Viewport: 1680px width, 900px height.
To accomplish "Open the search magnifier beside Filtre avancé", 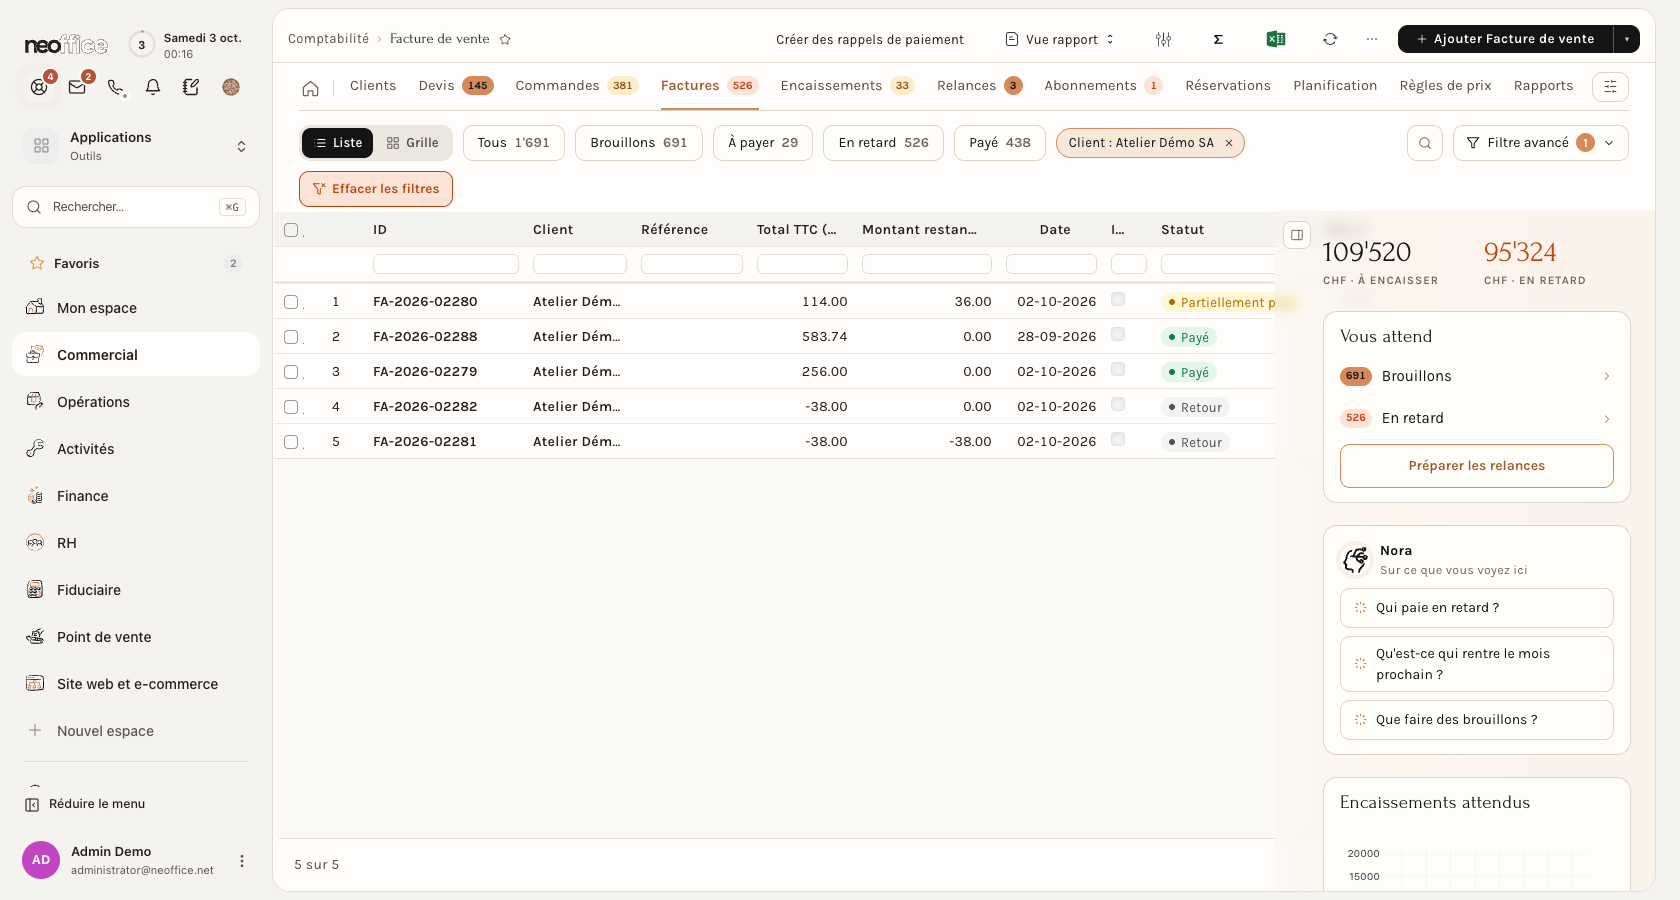I will tap(1425, 143).
